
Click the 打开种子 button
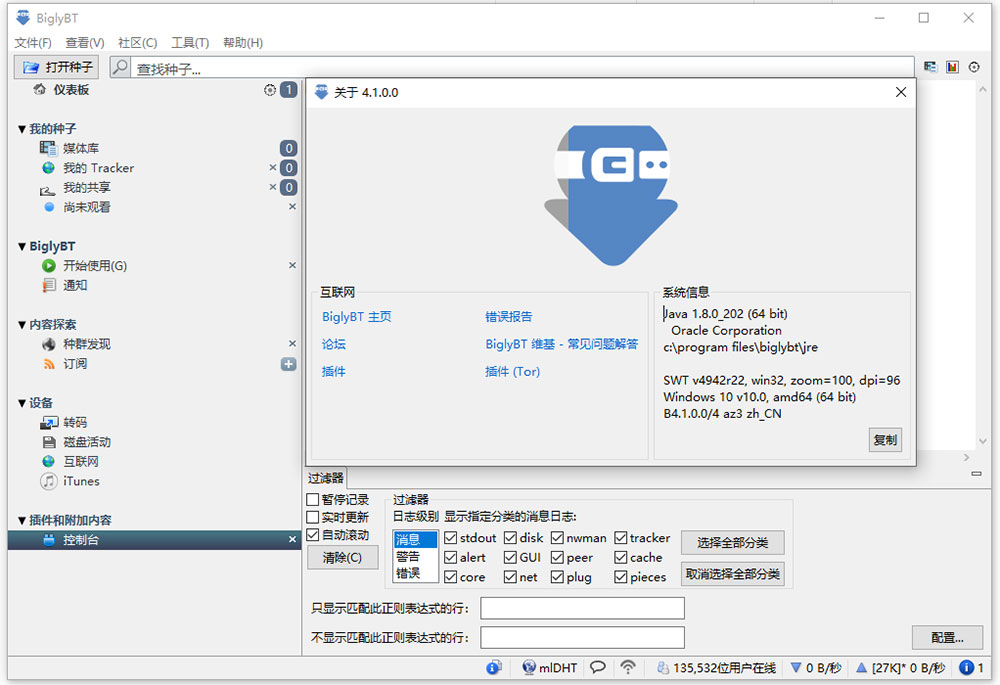click(x=57, y=67)
